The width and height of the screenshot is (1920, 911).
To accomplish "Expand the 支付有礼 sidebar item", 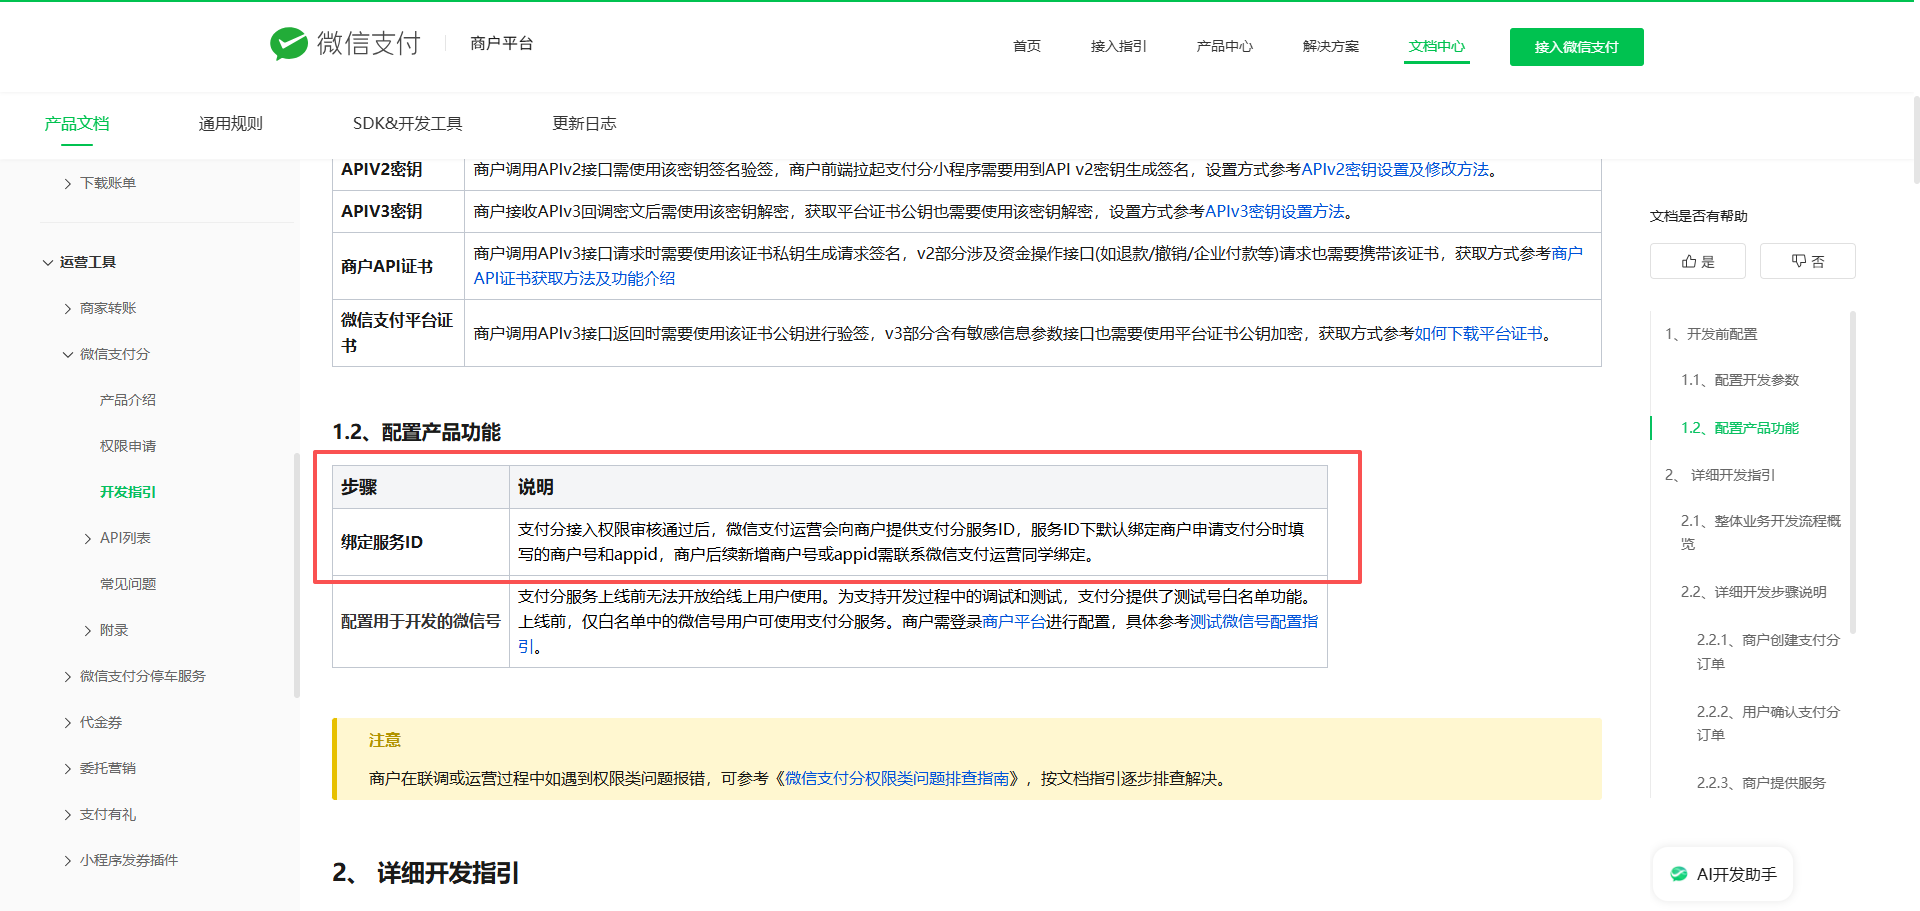I will click(68, 814).
